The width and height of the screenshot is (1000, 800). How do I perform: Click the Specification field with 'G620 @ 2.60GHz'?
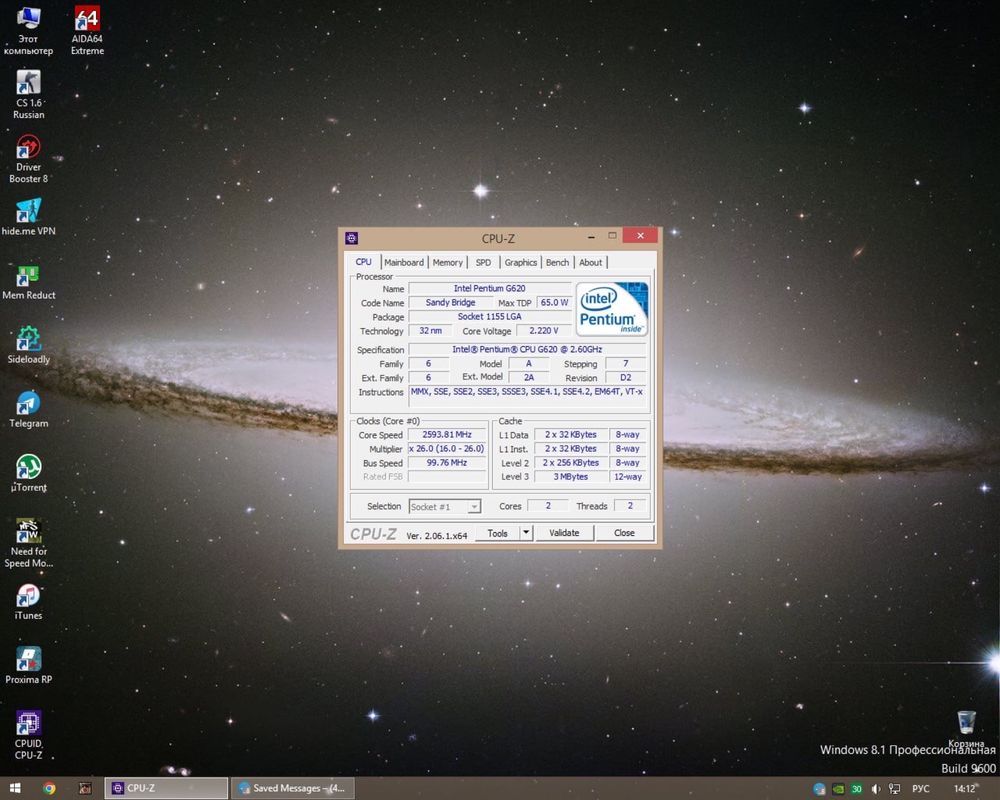point(527,350)
